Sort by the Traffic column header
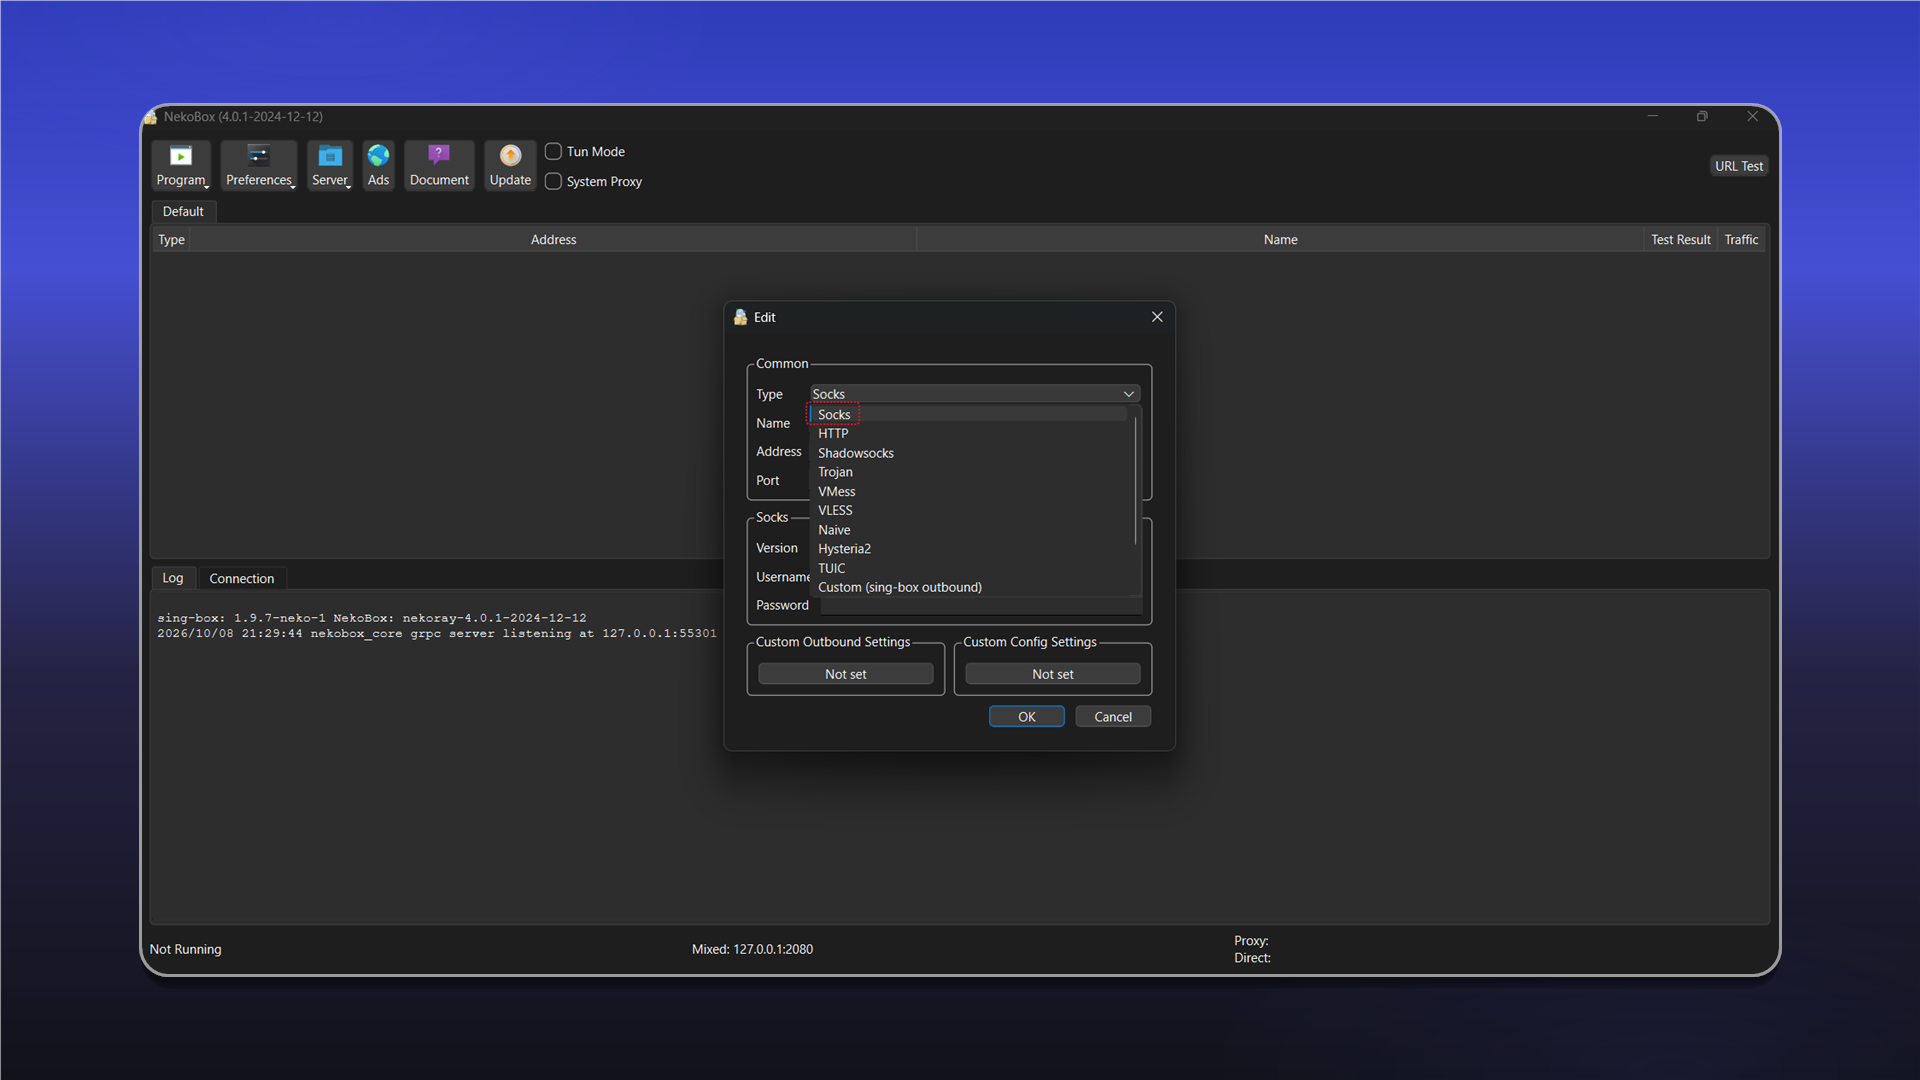The height and width of the screenshot is (1080, 1920). point(1741,240)
